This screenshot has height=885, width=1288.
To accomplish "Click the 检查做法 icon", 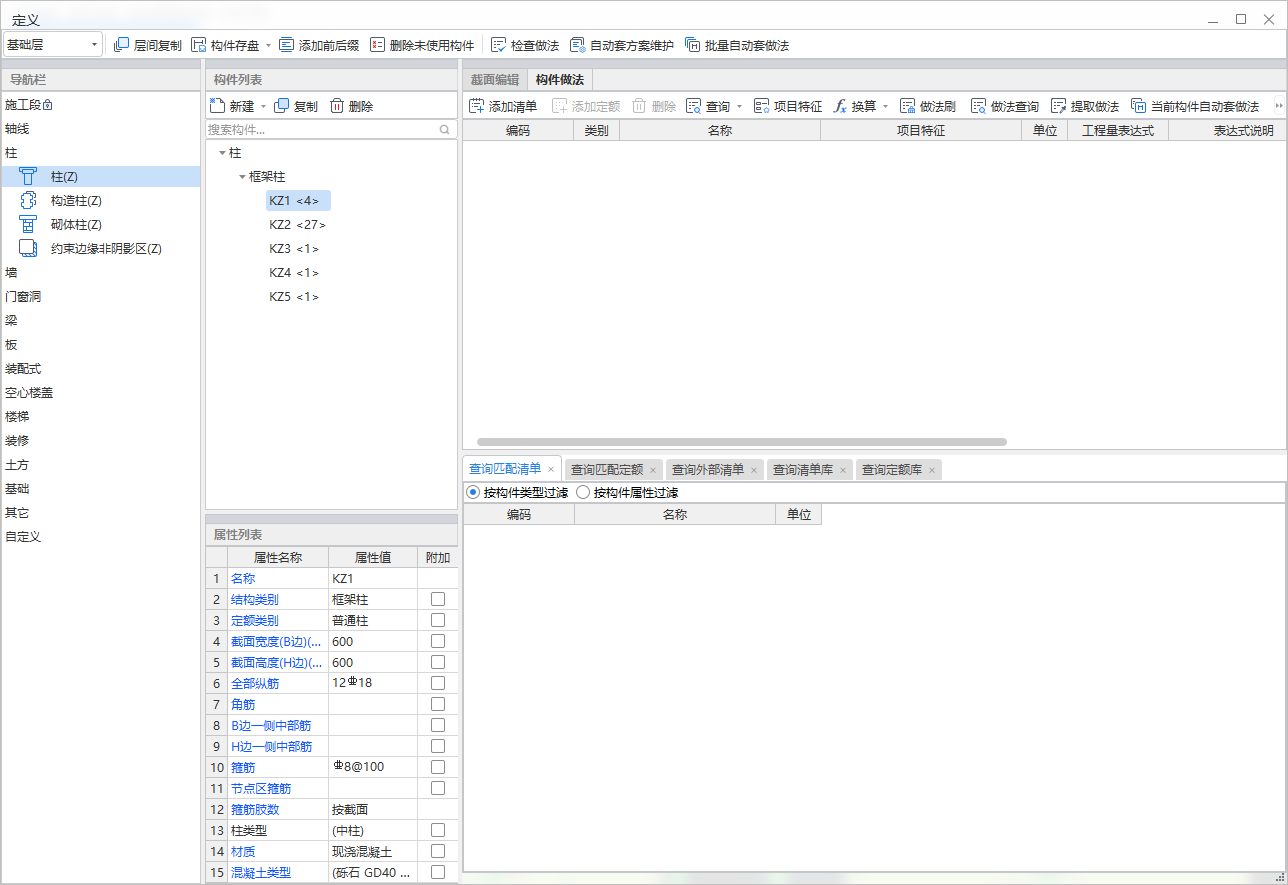I will click(x=498, y=45).
